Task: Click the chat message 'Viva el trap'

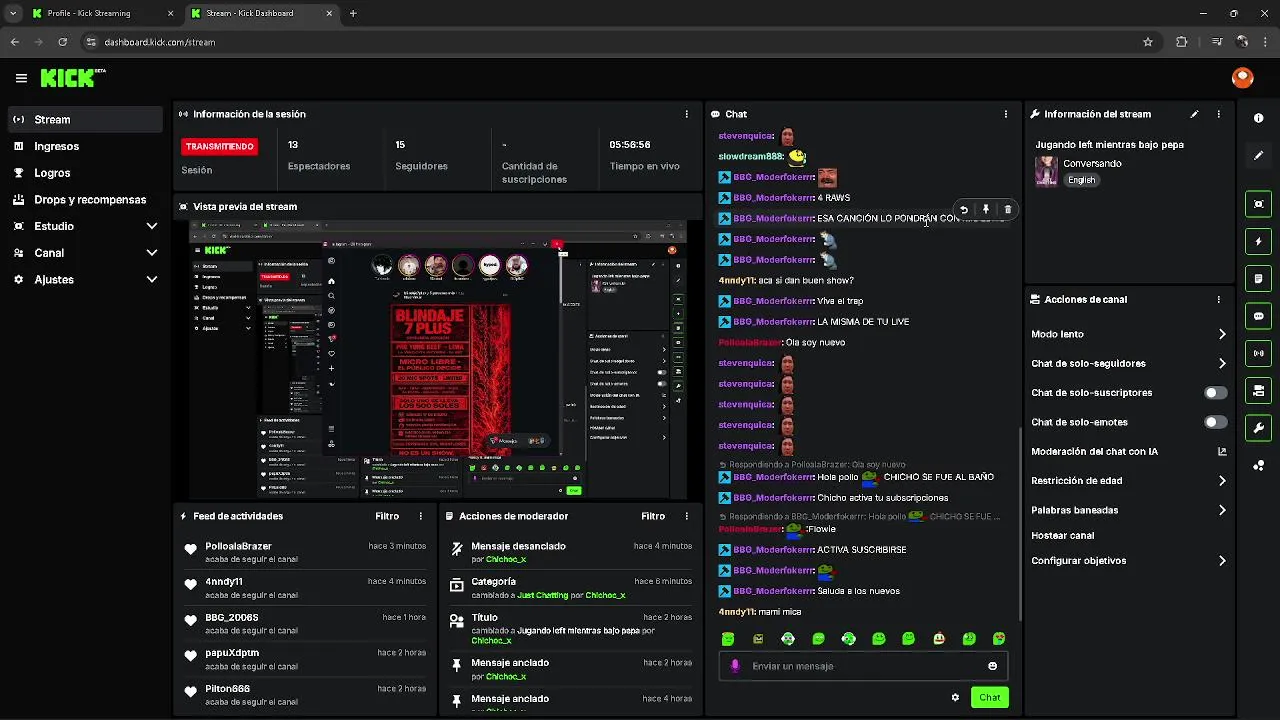Action: point(840,301)
